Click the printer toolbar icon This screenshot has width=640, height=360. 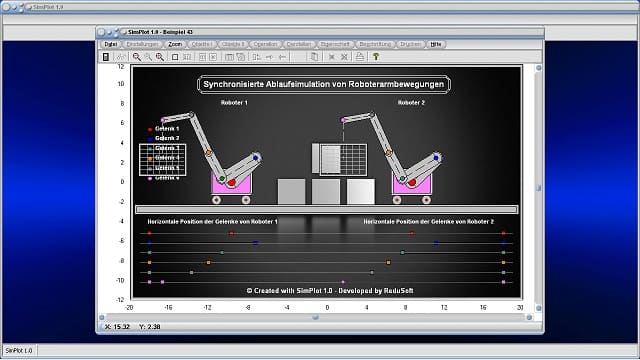[360, 57]
